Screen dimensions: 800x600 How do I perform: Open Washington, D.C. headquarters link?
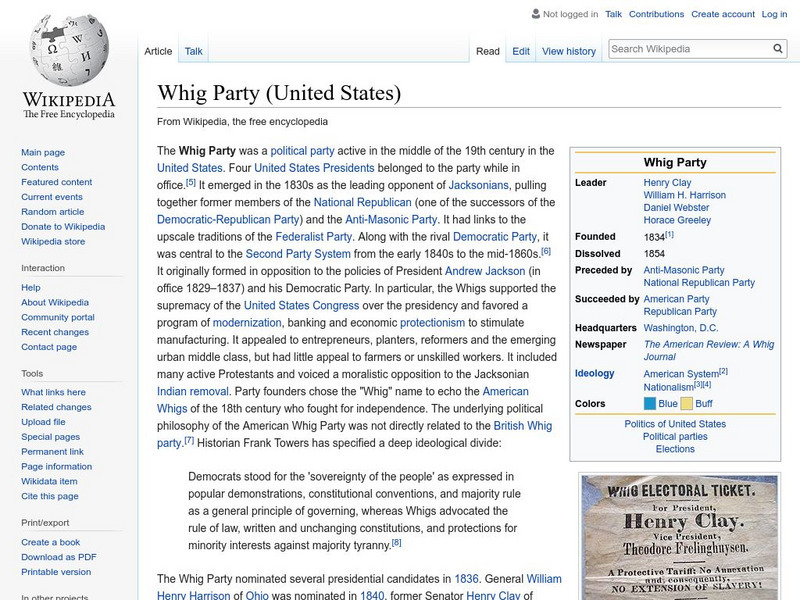tap(681, 328)
